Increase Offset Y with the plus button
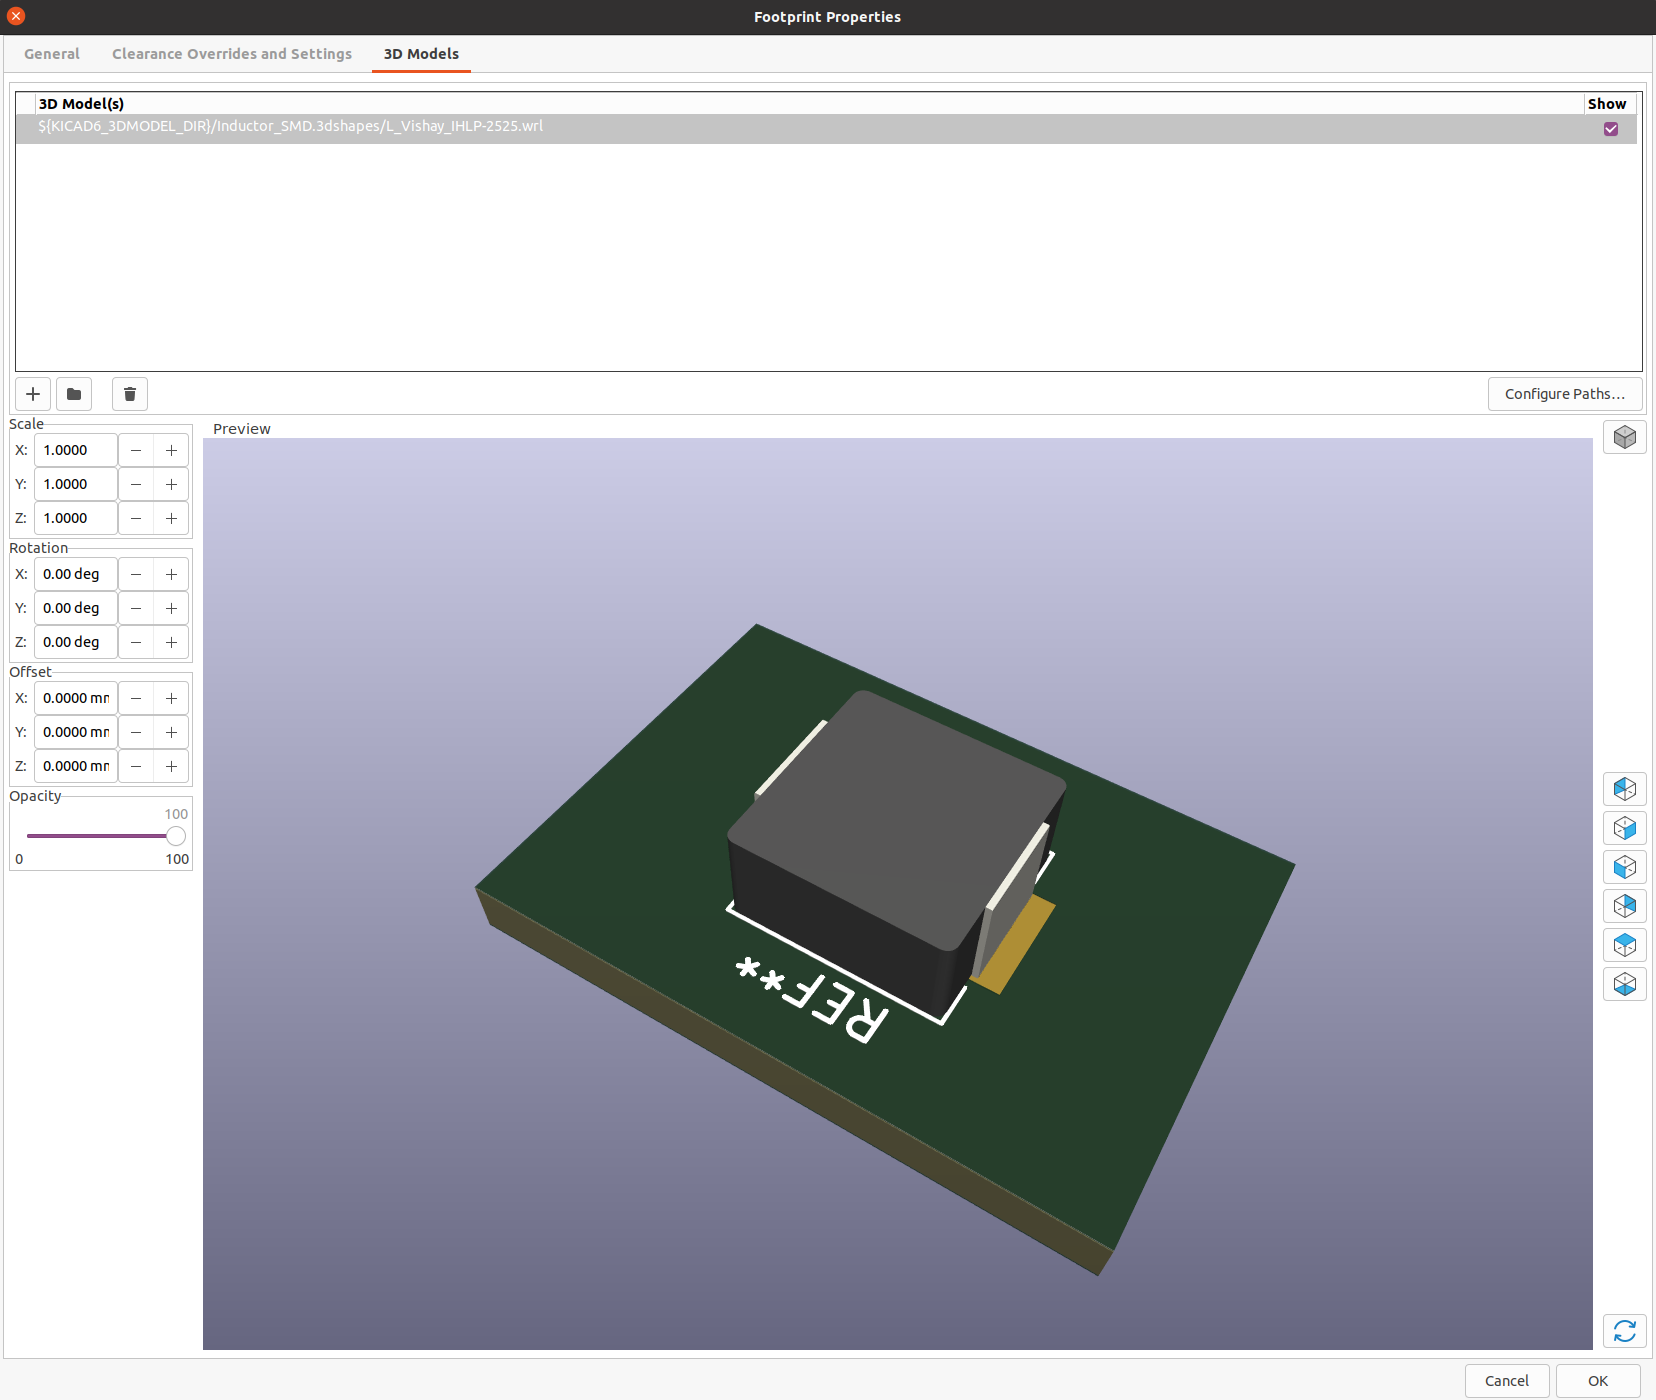The height and width of the screenshot is (1400, 1656). coord(172,733)
